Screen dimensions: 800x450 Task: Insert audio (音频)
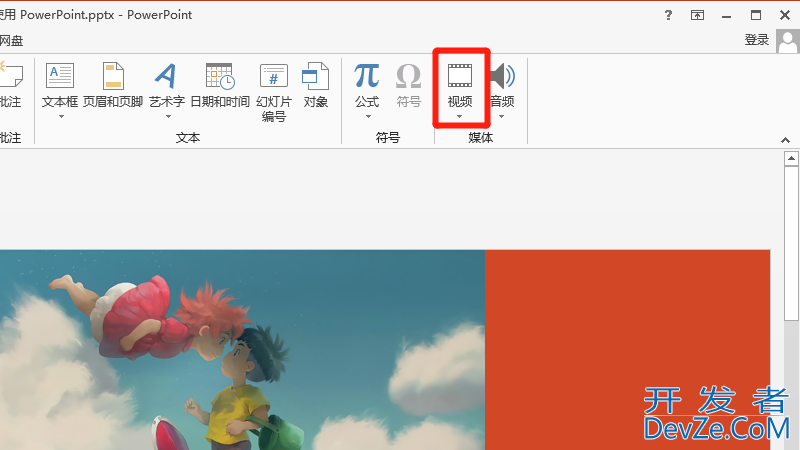(x=502, y=85)
